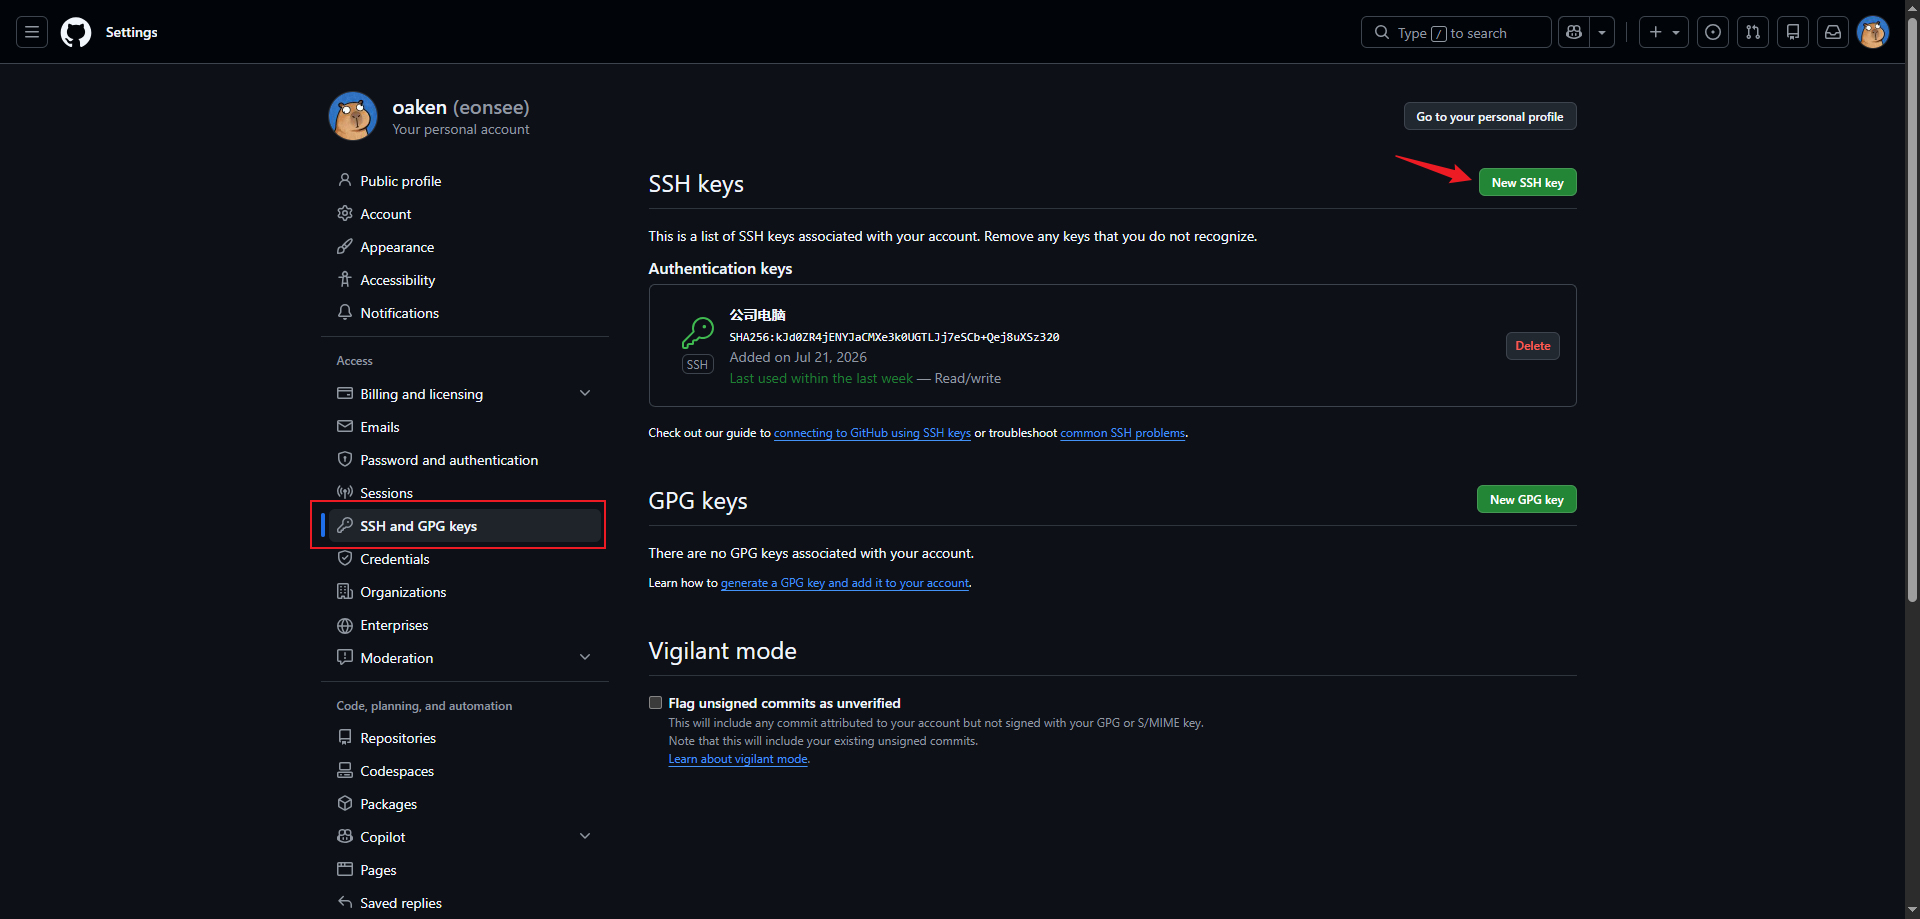
Task: Click the Copilot icon in the sidebar
Action: 345,836
